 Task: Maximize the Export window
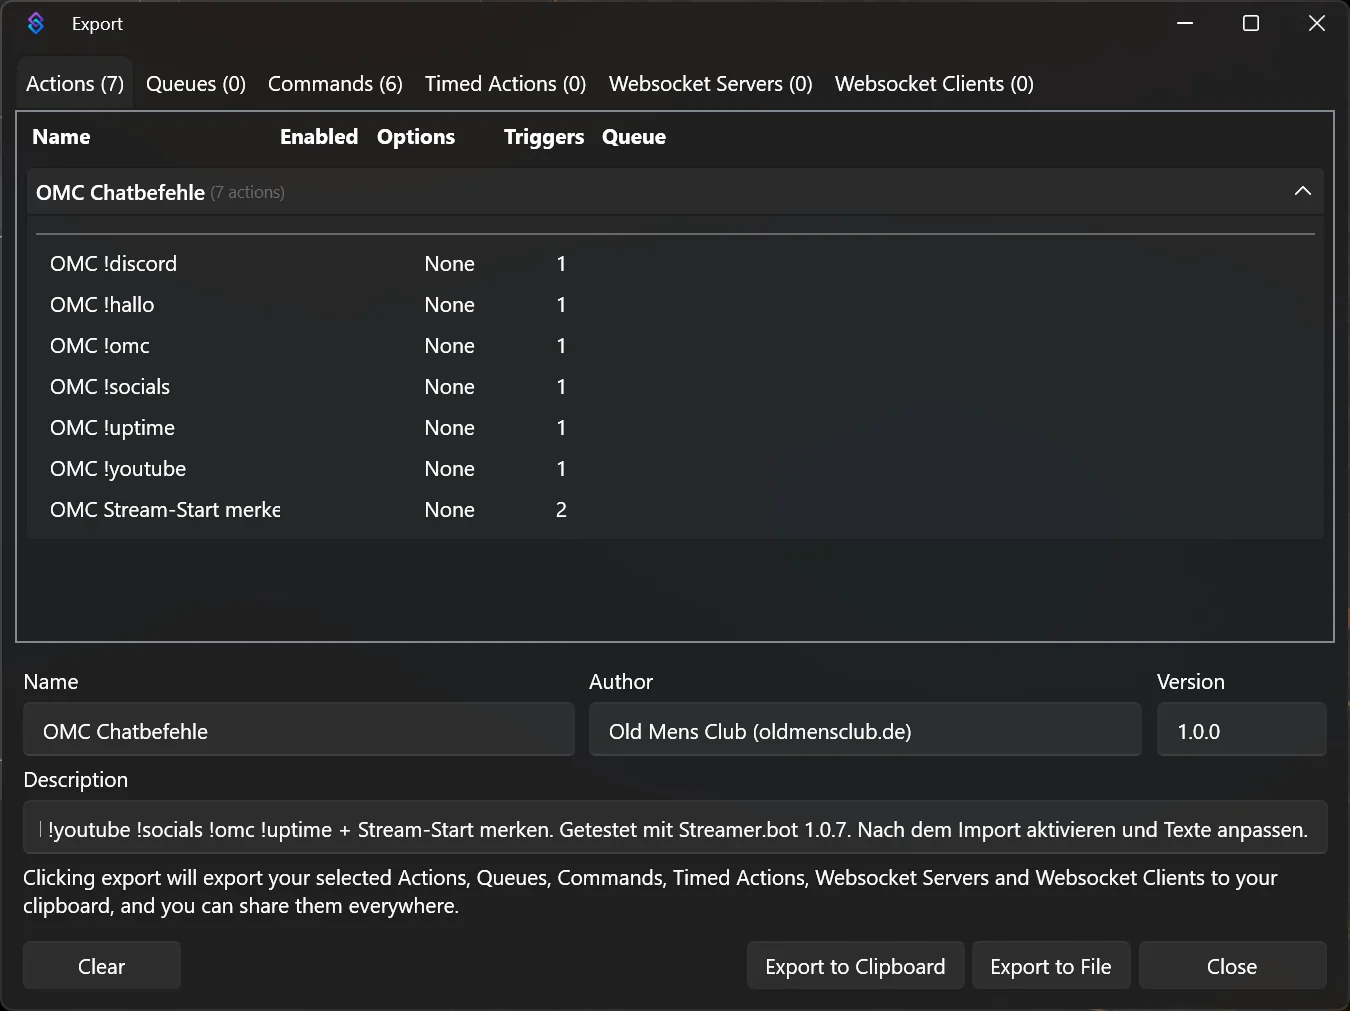[1251, 23]
